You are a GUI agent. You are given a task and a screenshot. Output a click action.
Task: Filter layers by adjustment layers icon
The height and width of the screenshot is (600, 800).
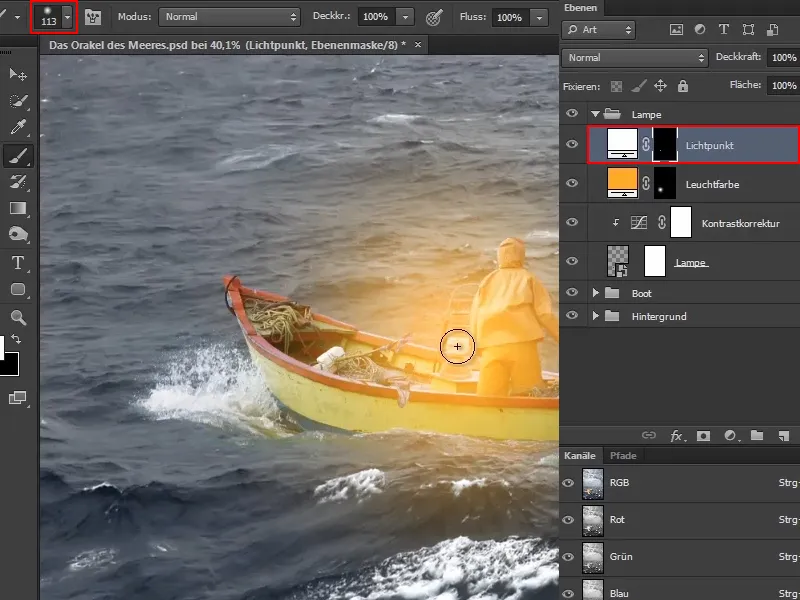tap(700, 30)
